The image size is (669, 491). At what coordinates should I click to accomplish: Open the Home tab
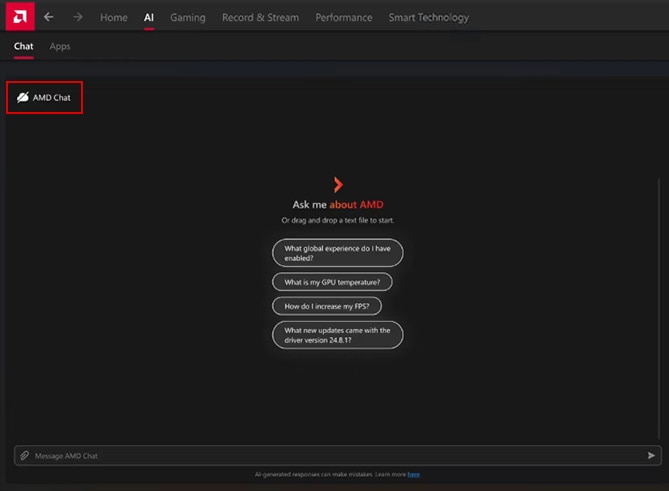click(113, 17)
